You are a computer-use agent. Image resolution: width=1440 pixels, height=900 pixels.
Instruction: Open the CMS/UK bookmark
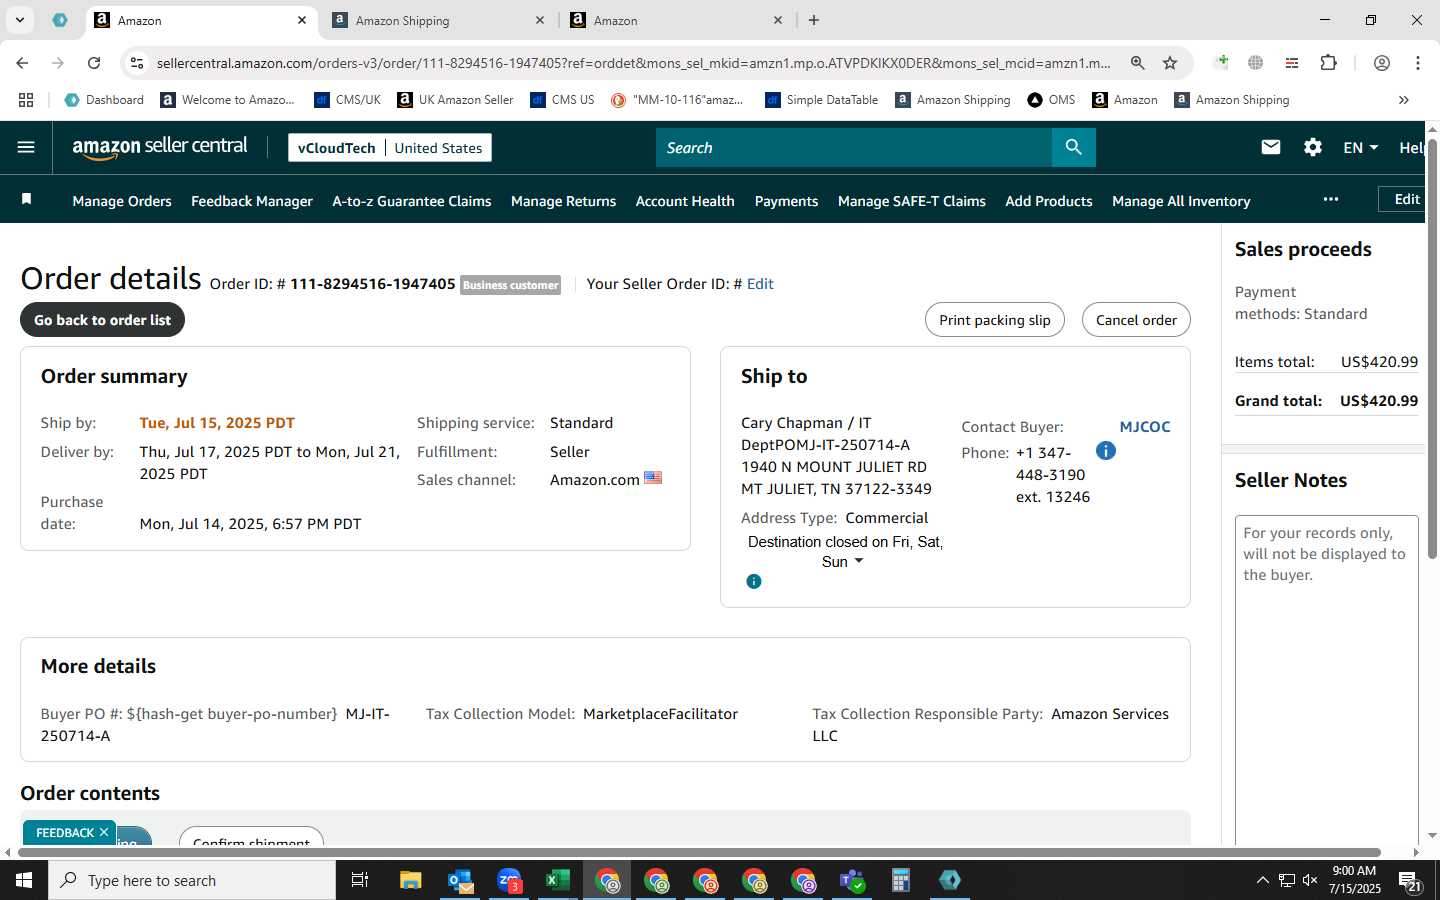pos(347,100)
